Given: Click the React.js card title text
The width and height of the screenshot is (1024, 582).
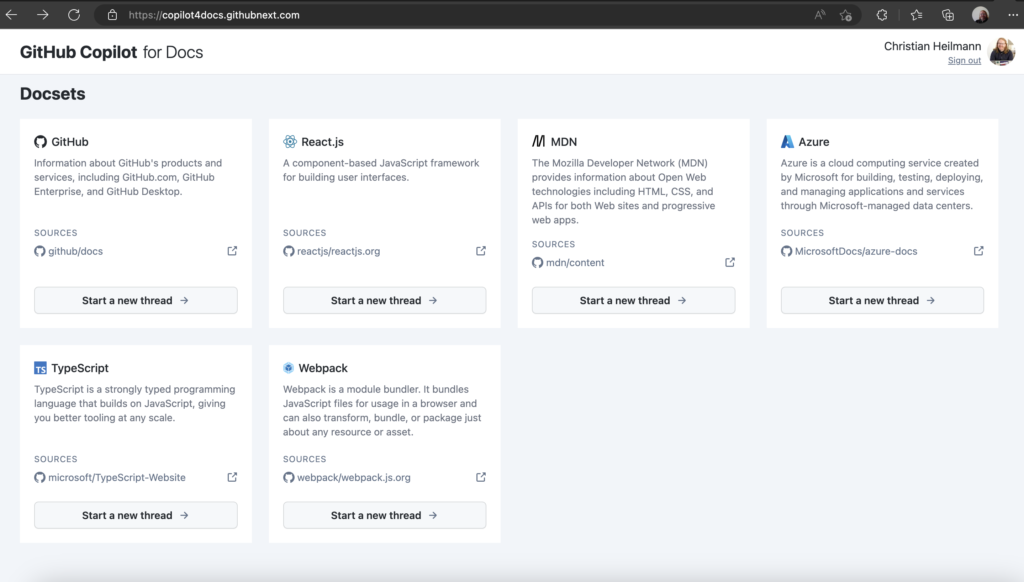Looking at the screenshot, I should click(323, 142).
